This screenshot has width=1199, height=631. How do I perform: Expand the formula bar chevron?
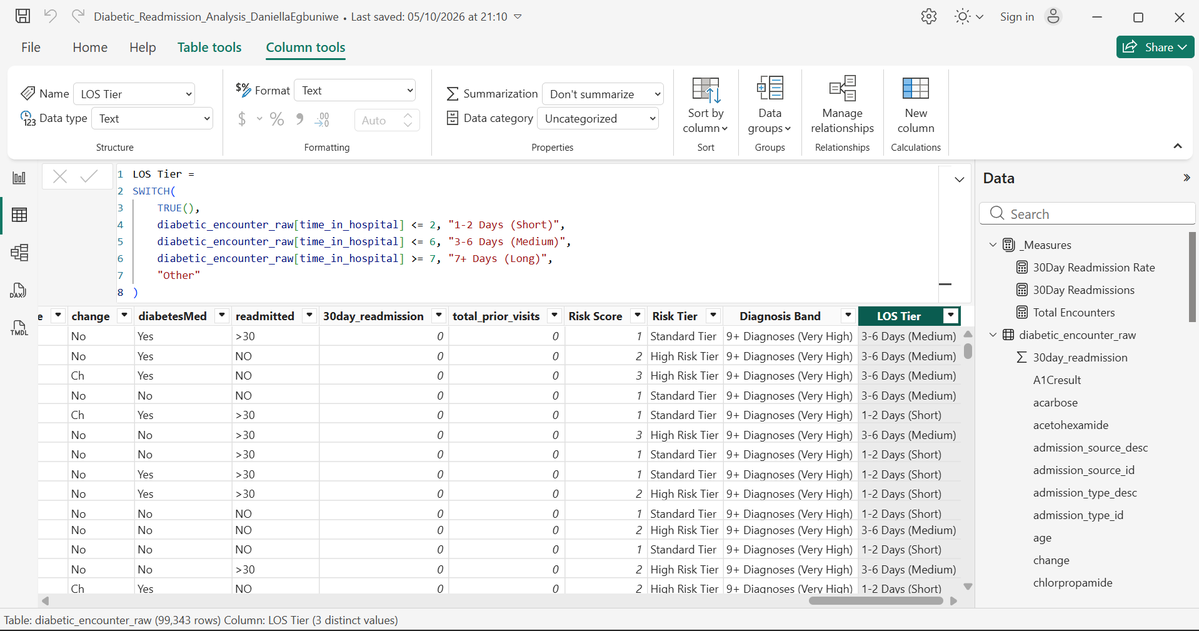click(x=959, y=179)
